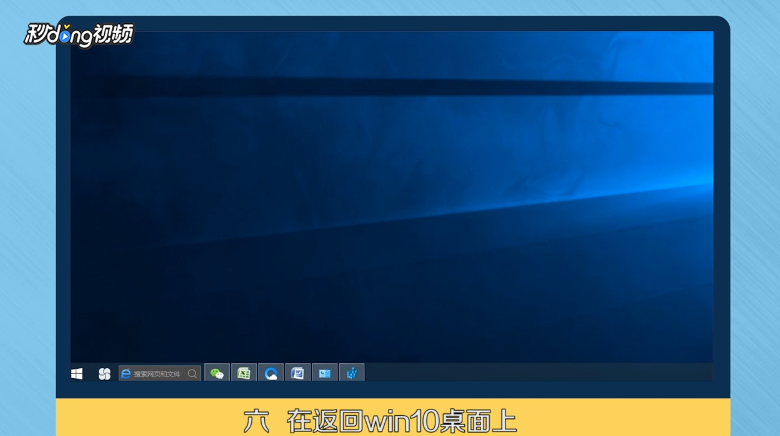The image size is (780, 436).
Task: Open the Windows Start menu
Action: pos(77,374)
